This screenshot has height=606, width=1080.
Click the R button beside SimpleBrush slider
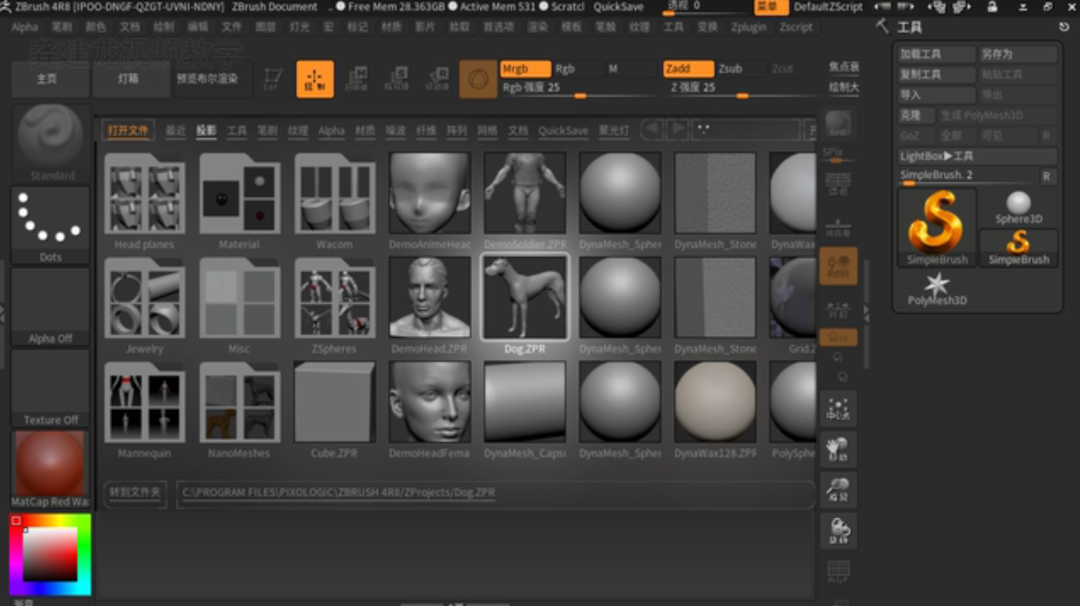[1046, 176]
